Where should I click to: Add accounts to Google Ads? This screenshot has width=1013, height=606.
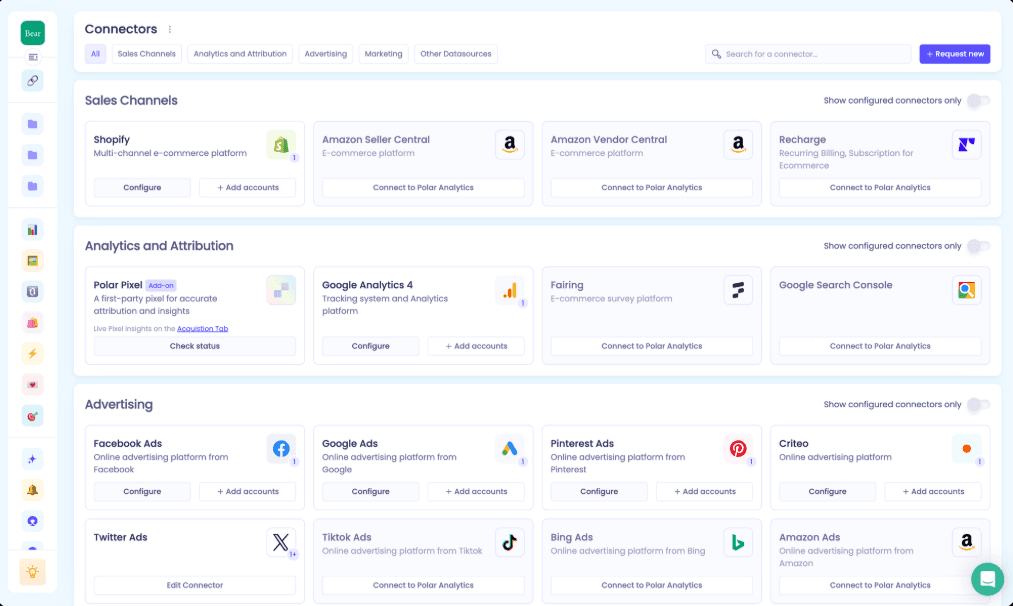476,491
